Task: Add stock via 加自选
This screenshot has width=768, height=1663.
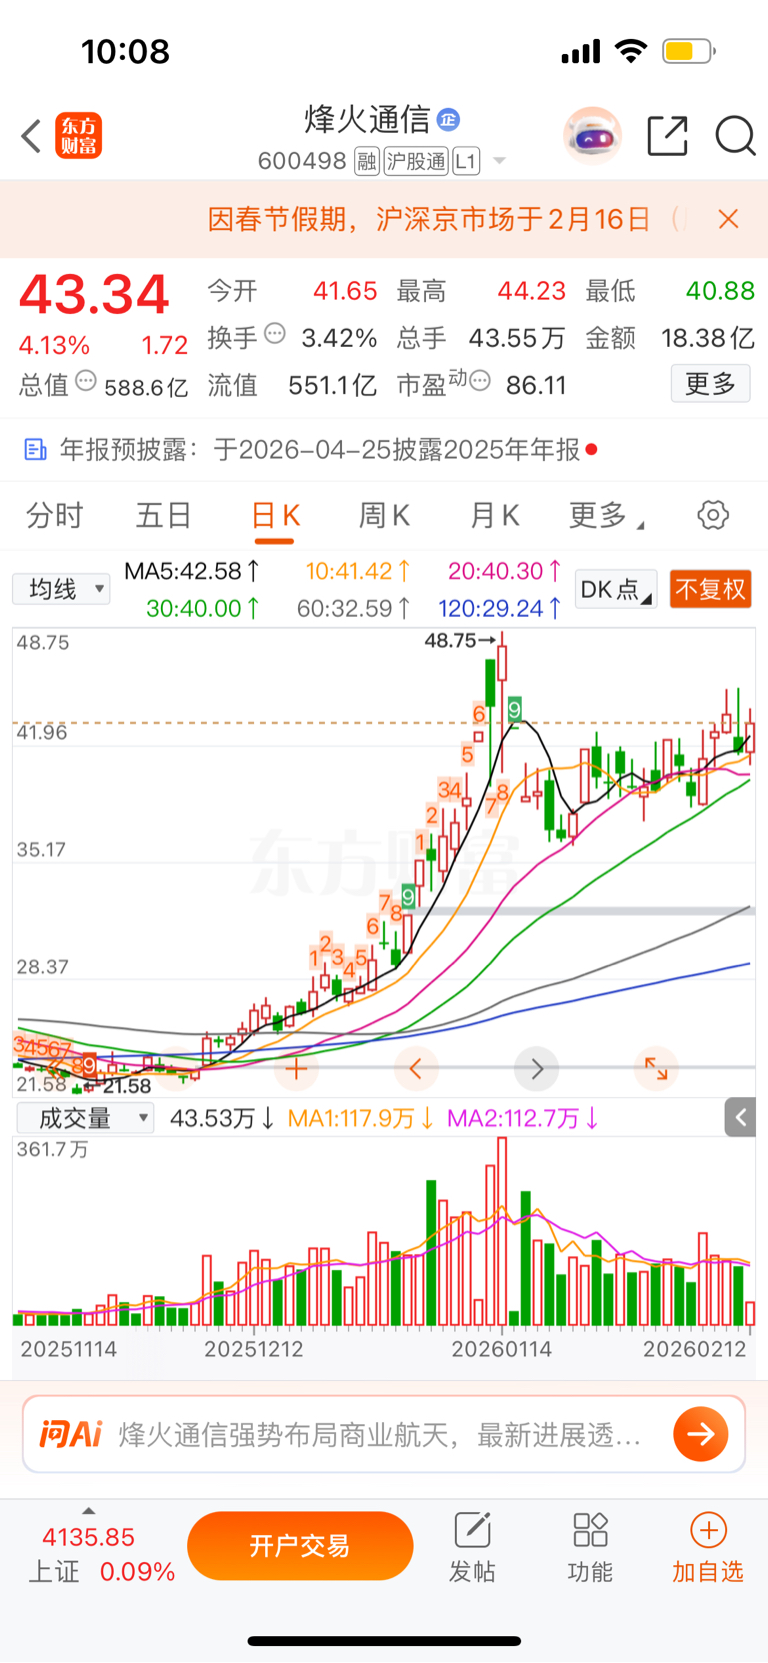Action: click(708, 1548)
